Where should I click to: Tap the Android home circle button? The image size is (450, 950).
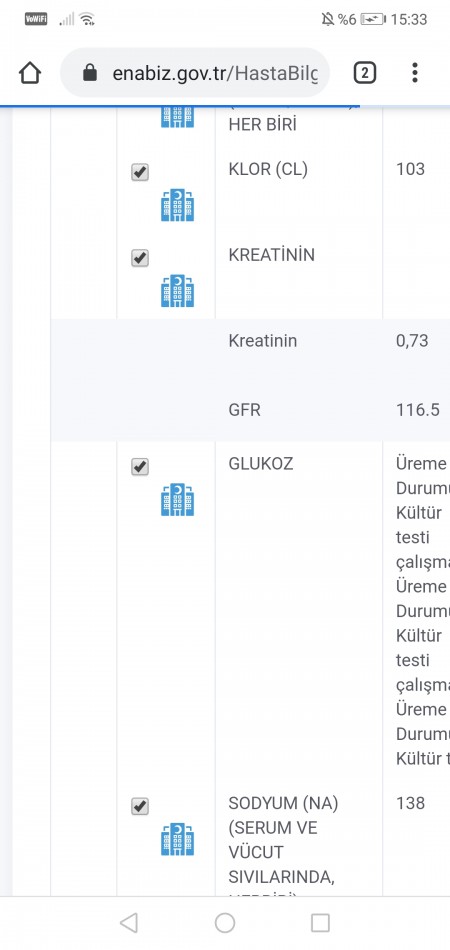(x=225, y=923)
